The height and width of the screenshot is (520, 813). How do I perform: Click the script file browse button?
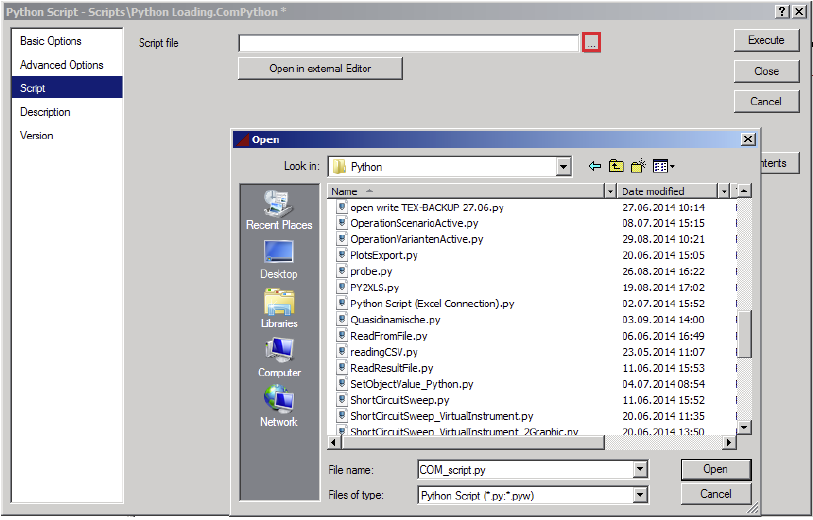pyautogui.click(x=591, y=43)
